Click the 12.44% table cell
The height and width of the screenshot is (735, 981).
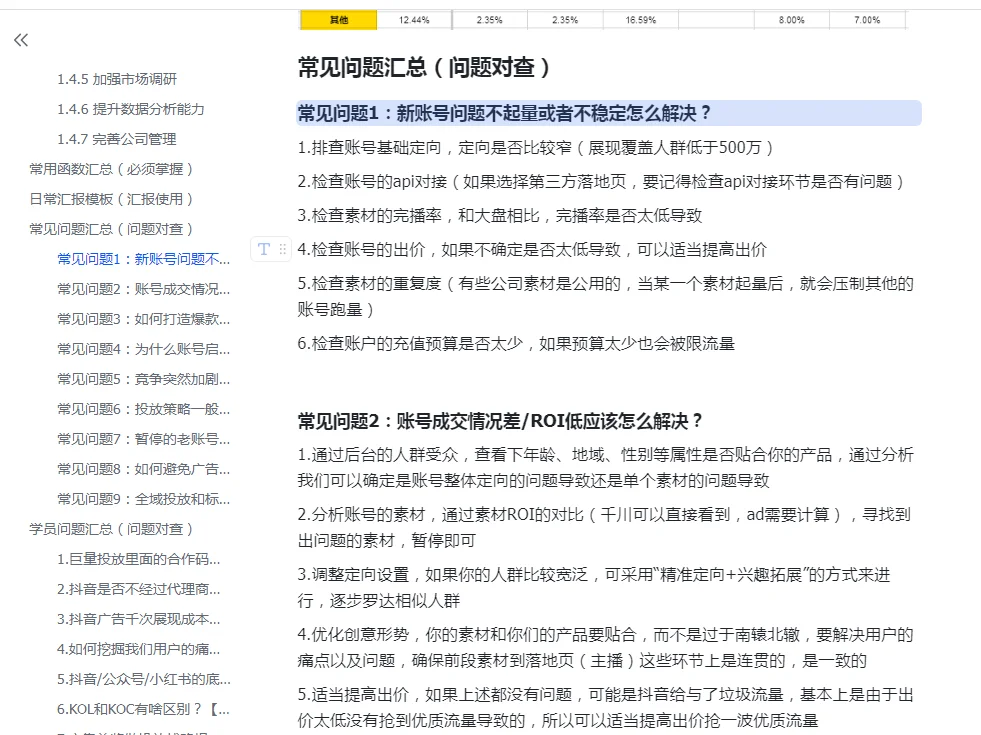[x=414, y=20]
